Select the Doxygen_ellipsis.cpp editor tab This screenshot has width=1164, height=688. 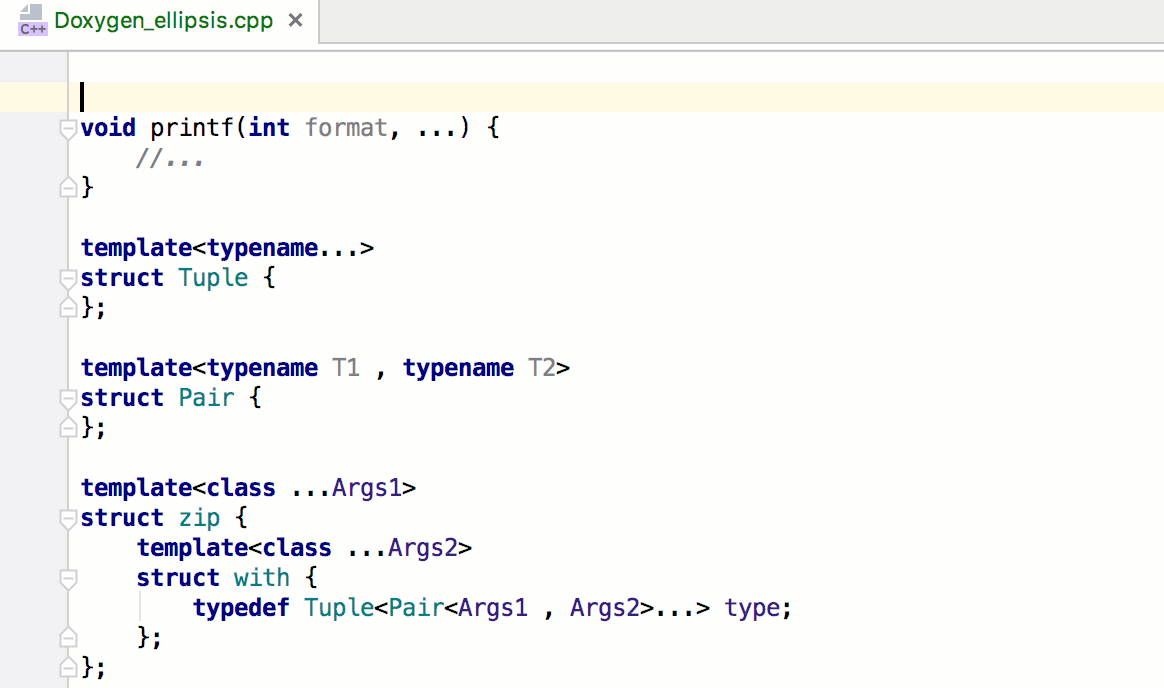pos(160,21)
